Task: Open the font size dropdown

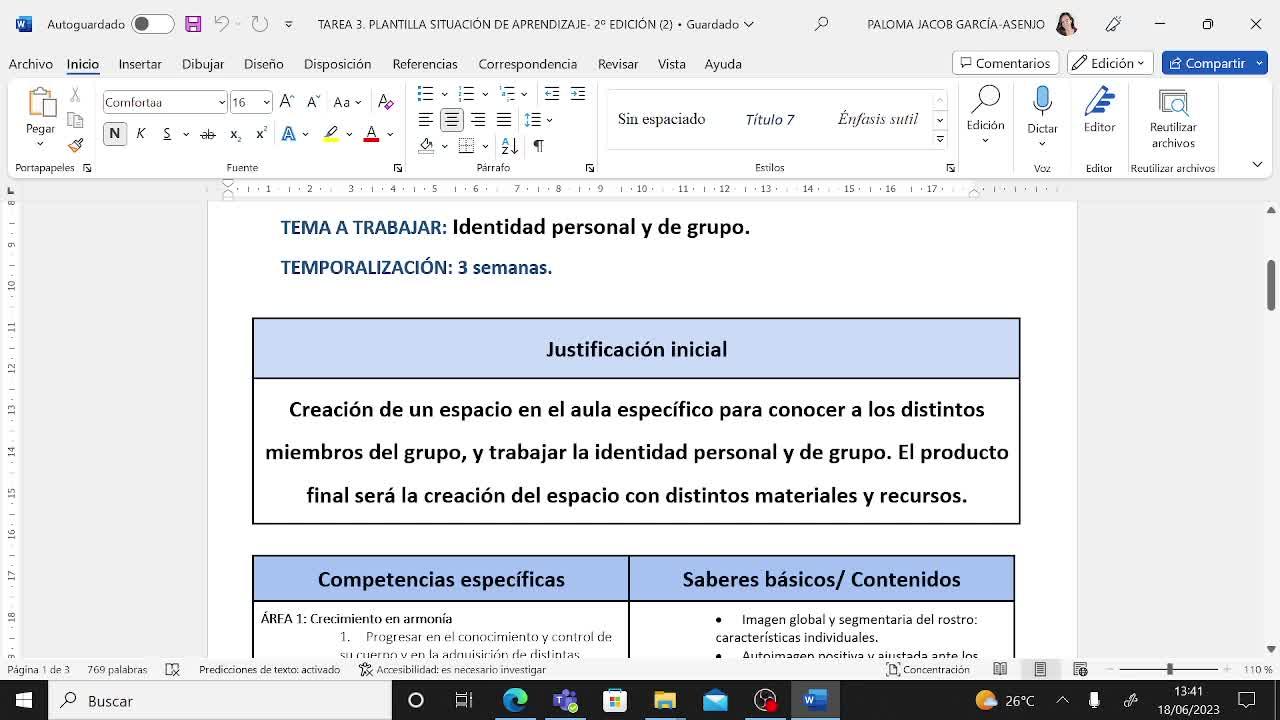Action: pyautogui.click(x=266, y=102)
